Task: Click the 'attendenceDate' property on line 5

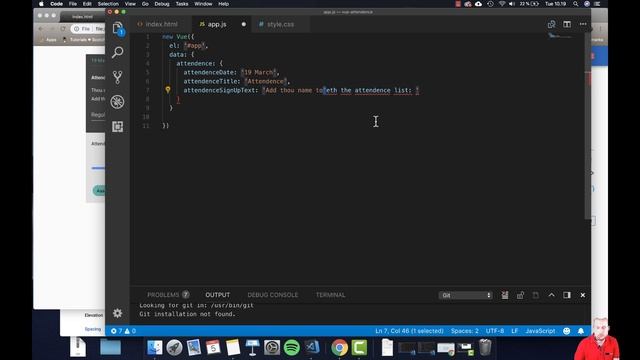Action: click(208, 72)
